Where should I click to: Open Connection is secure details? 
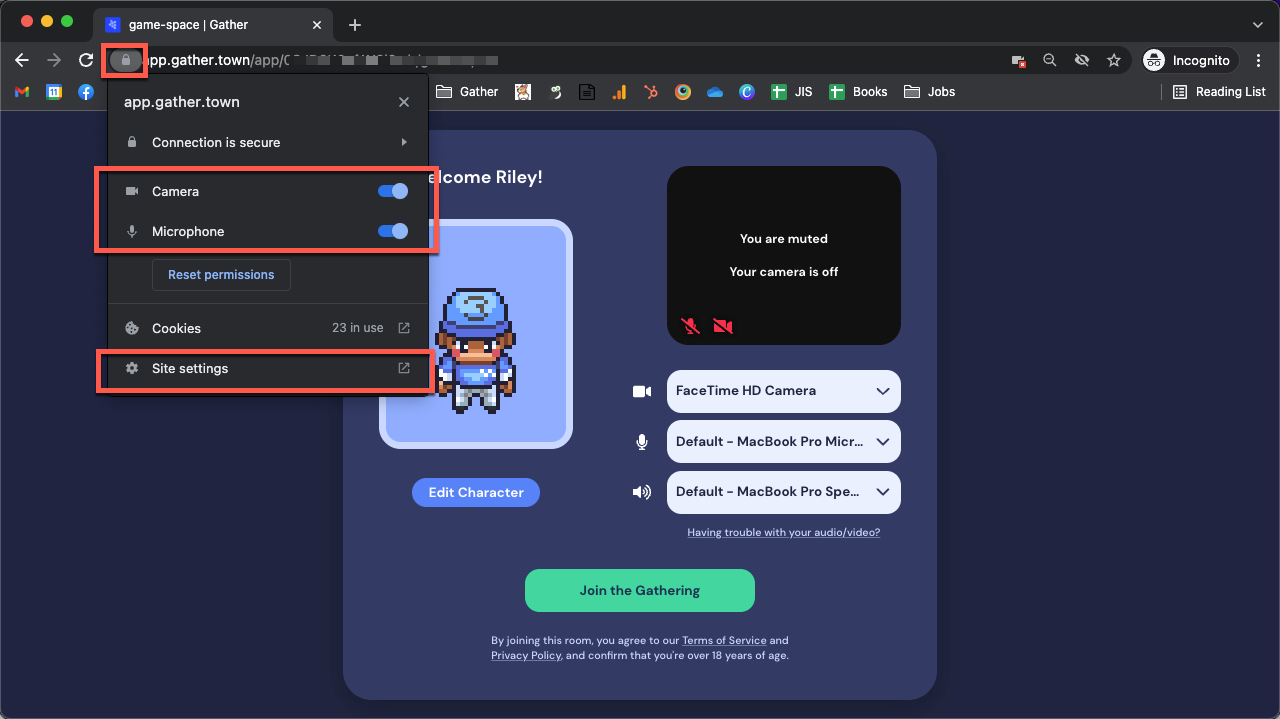click(268, 143)
